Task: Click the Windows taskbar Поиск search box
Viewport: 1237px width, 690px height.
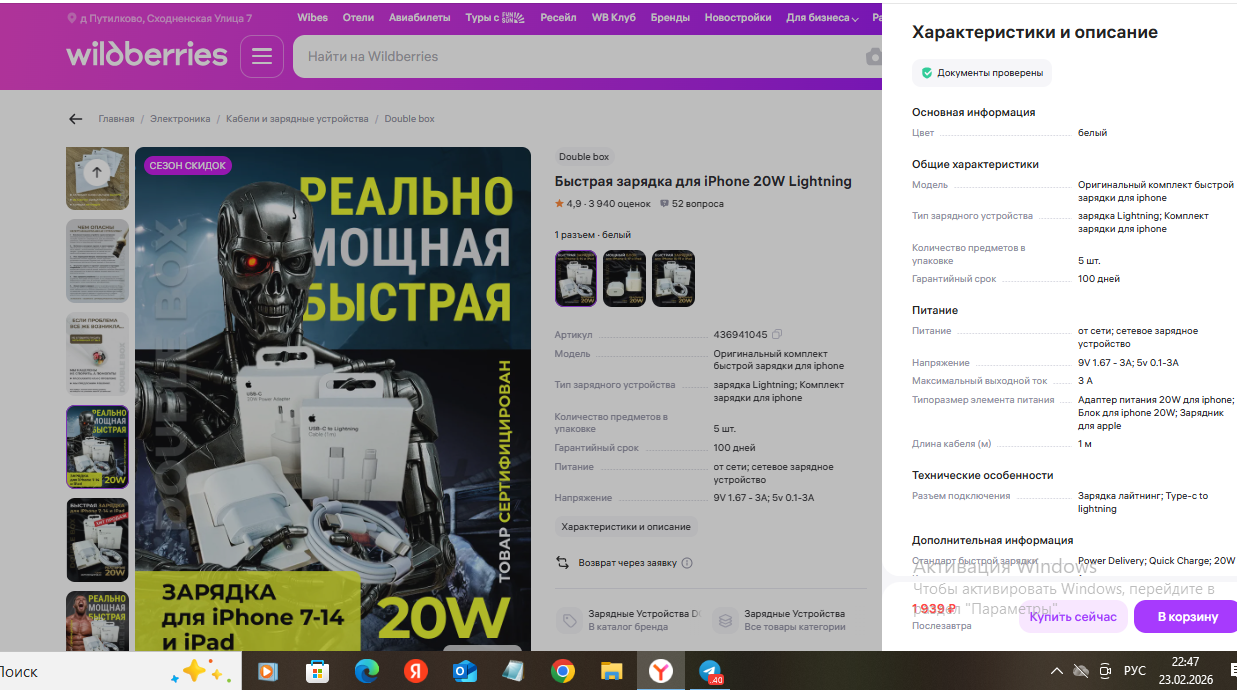Action: [x=120, y=671]
